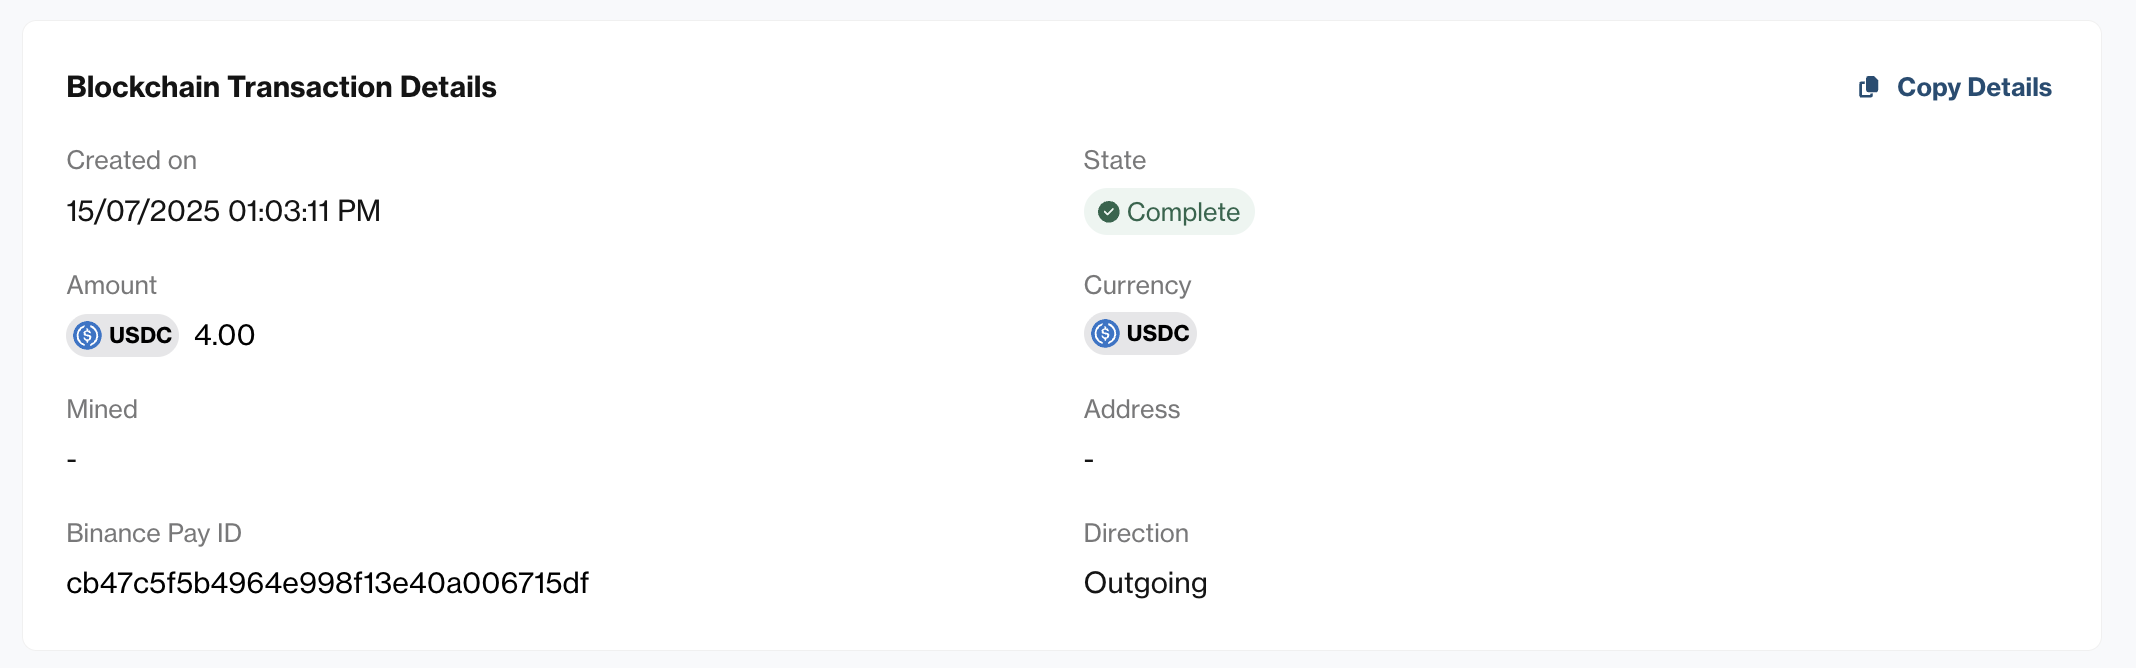Click the Binance Pay ID value
This screenshot has width=2136, height=668.
(x=328, y=583)
